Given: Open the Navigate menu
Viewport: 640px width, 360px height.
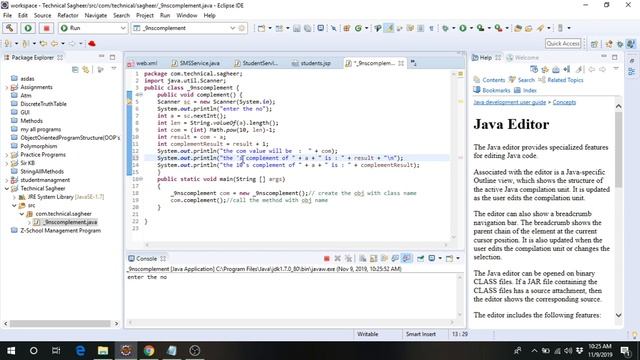Looking at the screenshot, I should (96, 16).
